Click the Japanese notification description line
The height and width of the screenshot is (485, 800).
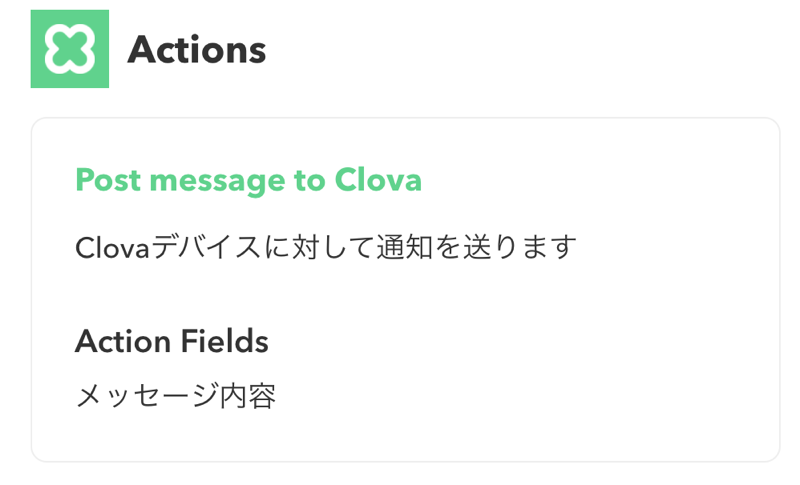click(326, 247)
